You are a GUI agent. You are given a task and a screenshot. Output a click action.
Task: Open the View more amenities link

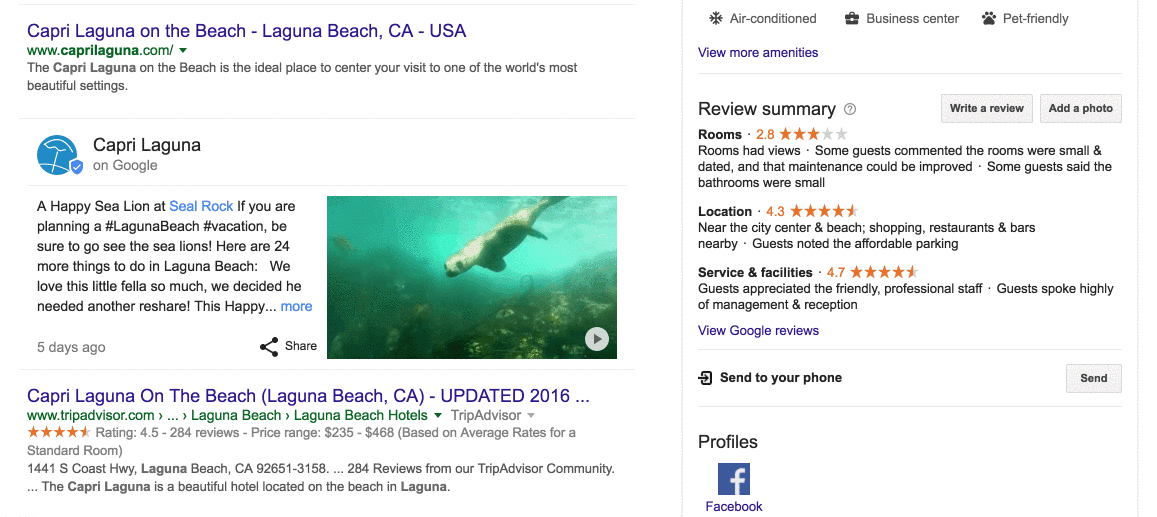tap(758, 52)
